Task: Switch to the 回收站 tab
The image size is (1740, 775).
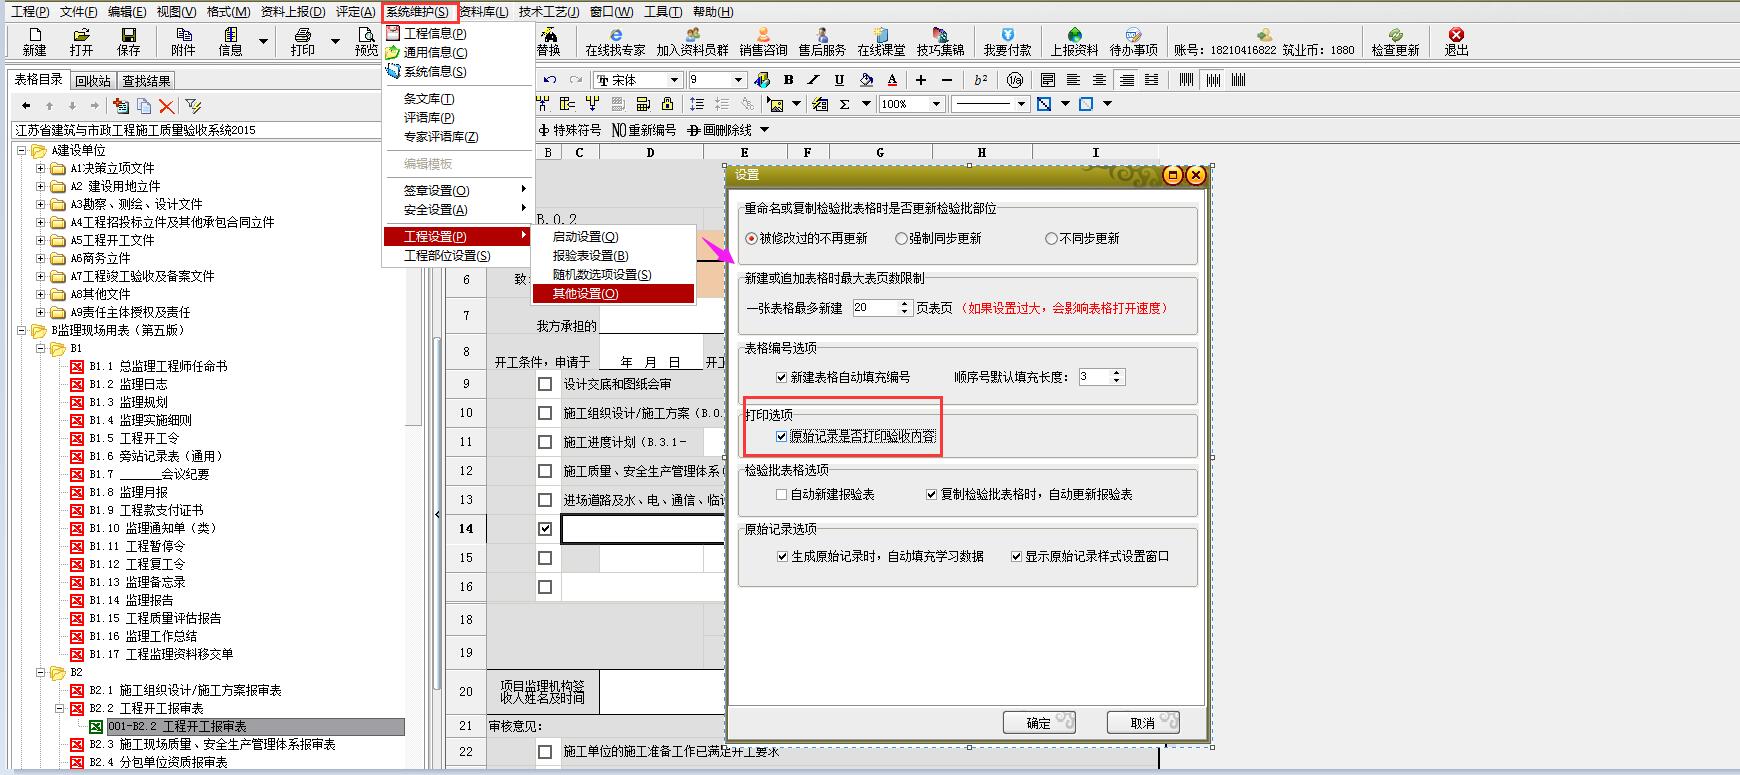Action: tap(93, 81)
